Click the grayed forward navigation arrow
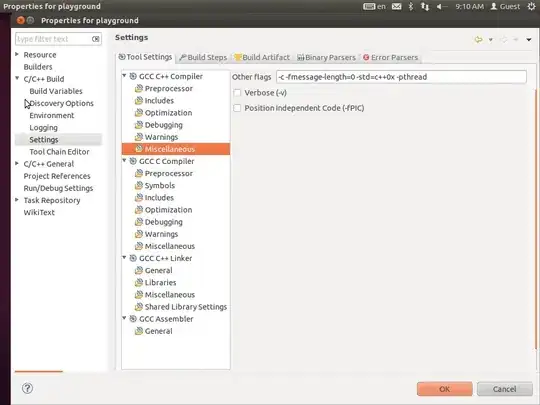The width and height of the screenshot is (540, 405). tap(503, 40)
